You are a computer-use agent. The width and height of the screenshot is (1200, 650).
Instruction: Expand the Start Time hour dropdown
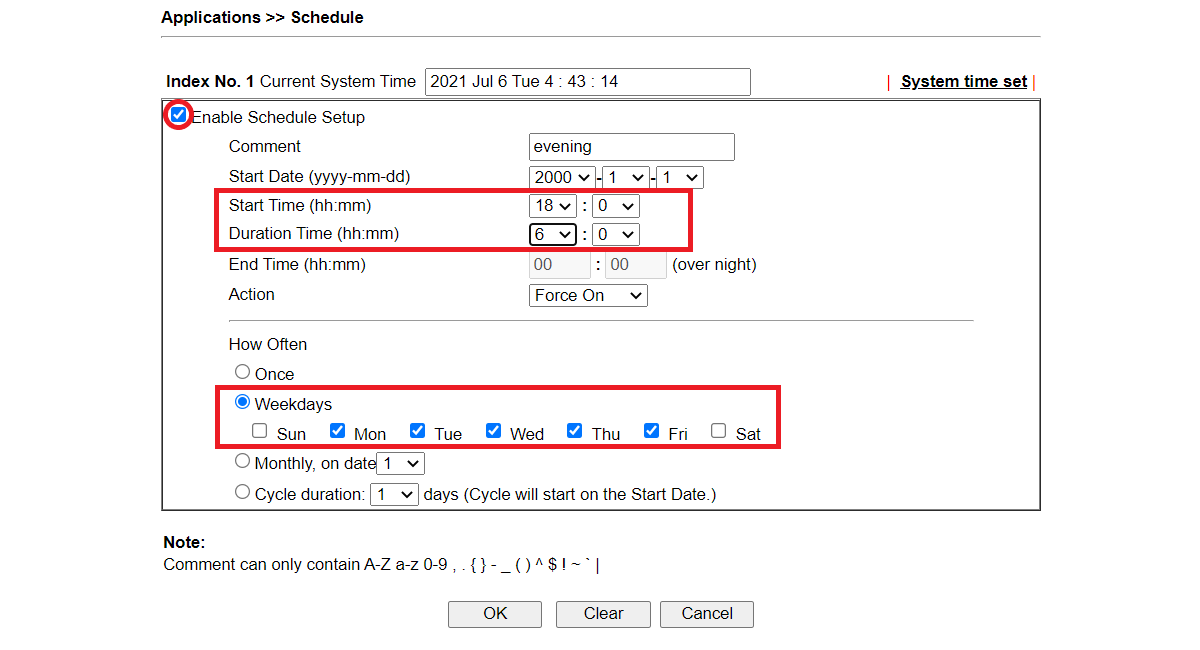[x=553, y=206]
